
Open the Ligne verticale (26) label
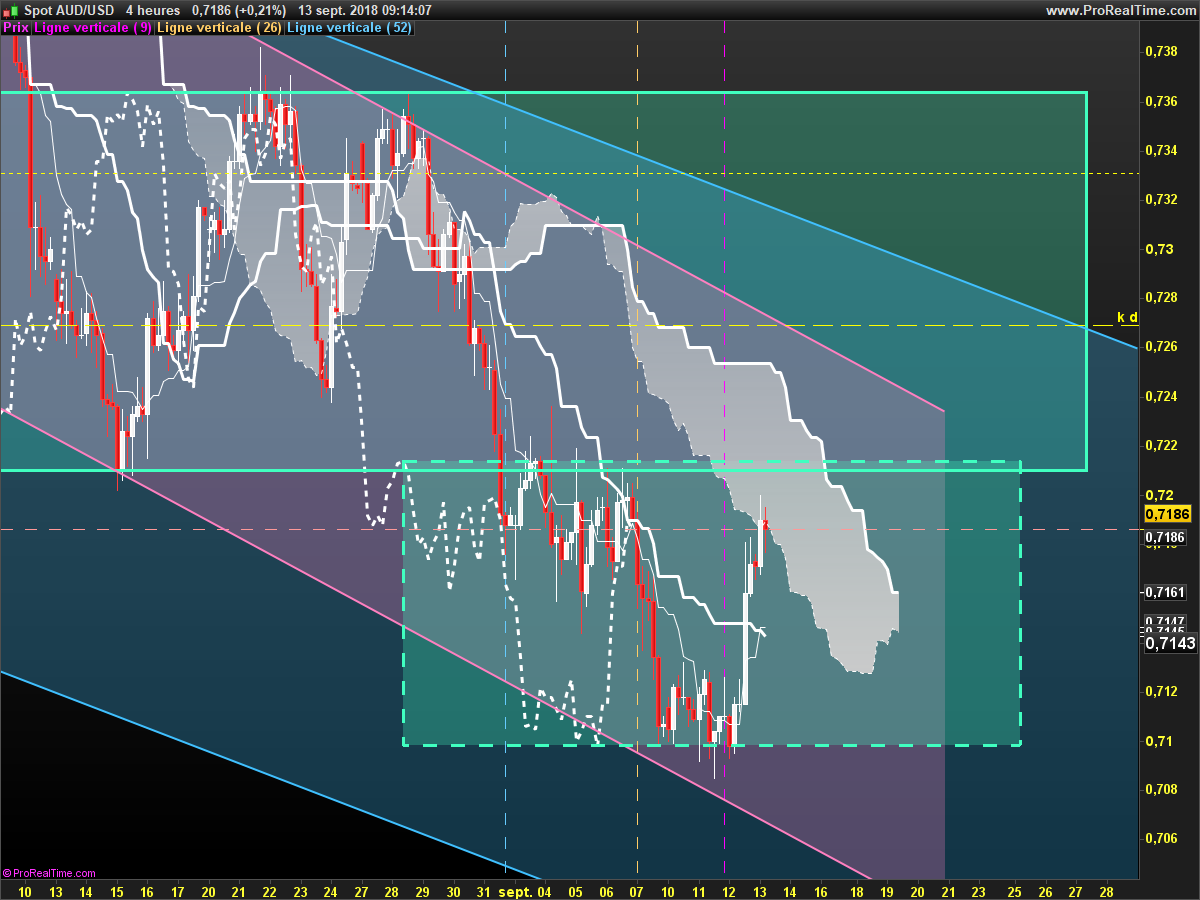click(219, 28)
